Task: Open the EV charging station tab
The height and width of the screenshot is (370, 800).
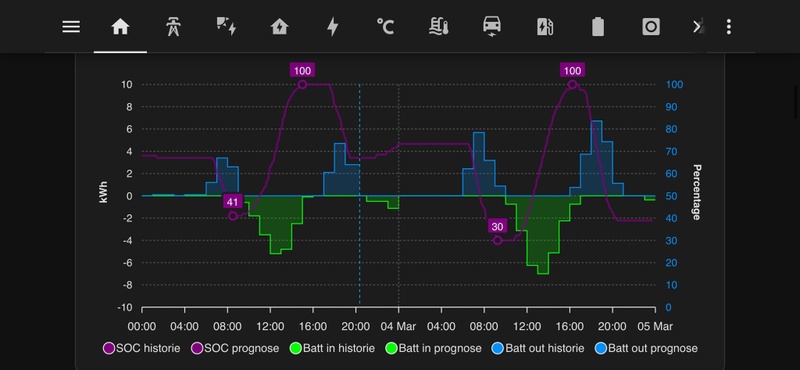Action: (x=545, y=27)
